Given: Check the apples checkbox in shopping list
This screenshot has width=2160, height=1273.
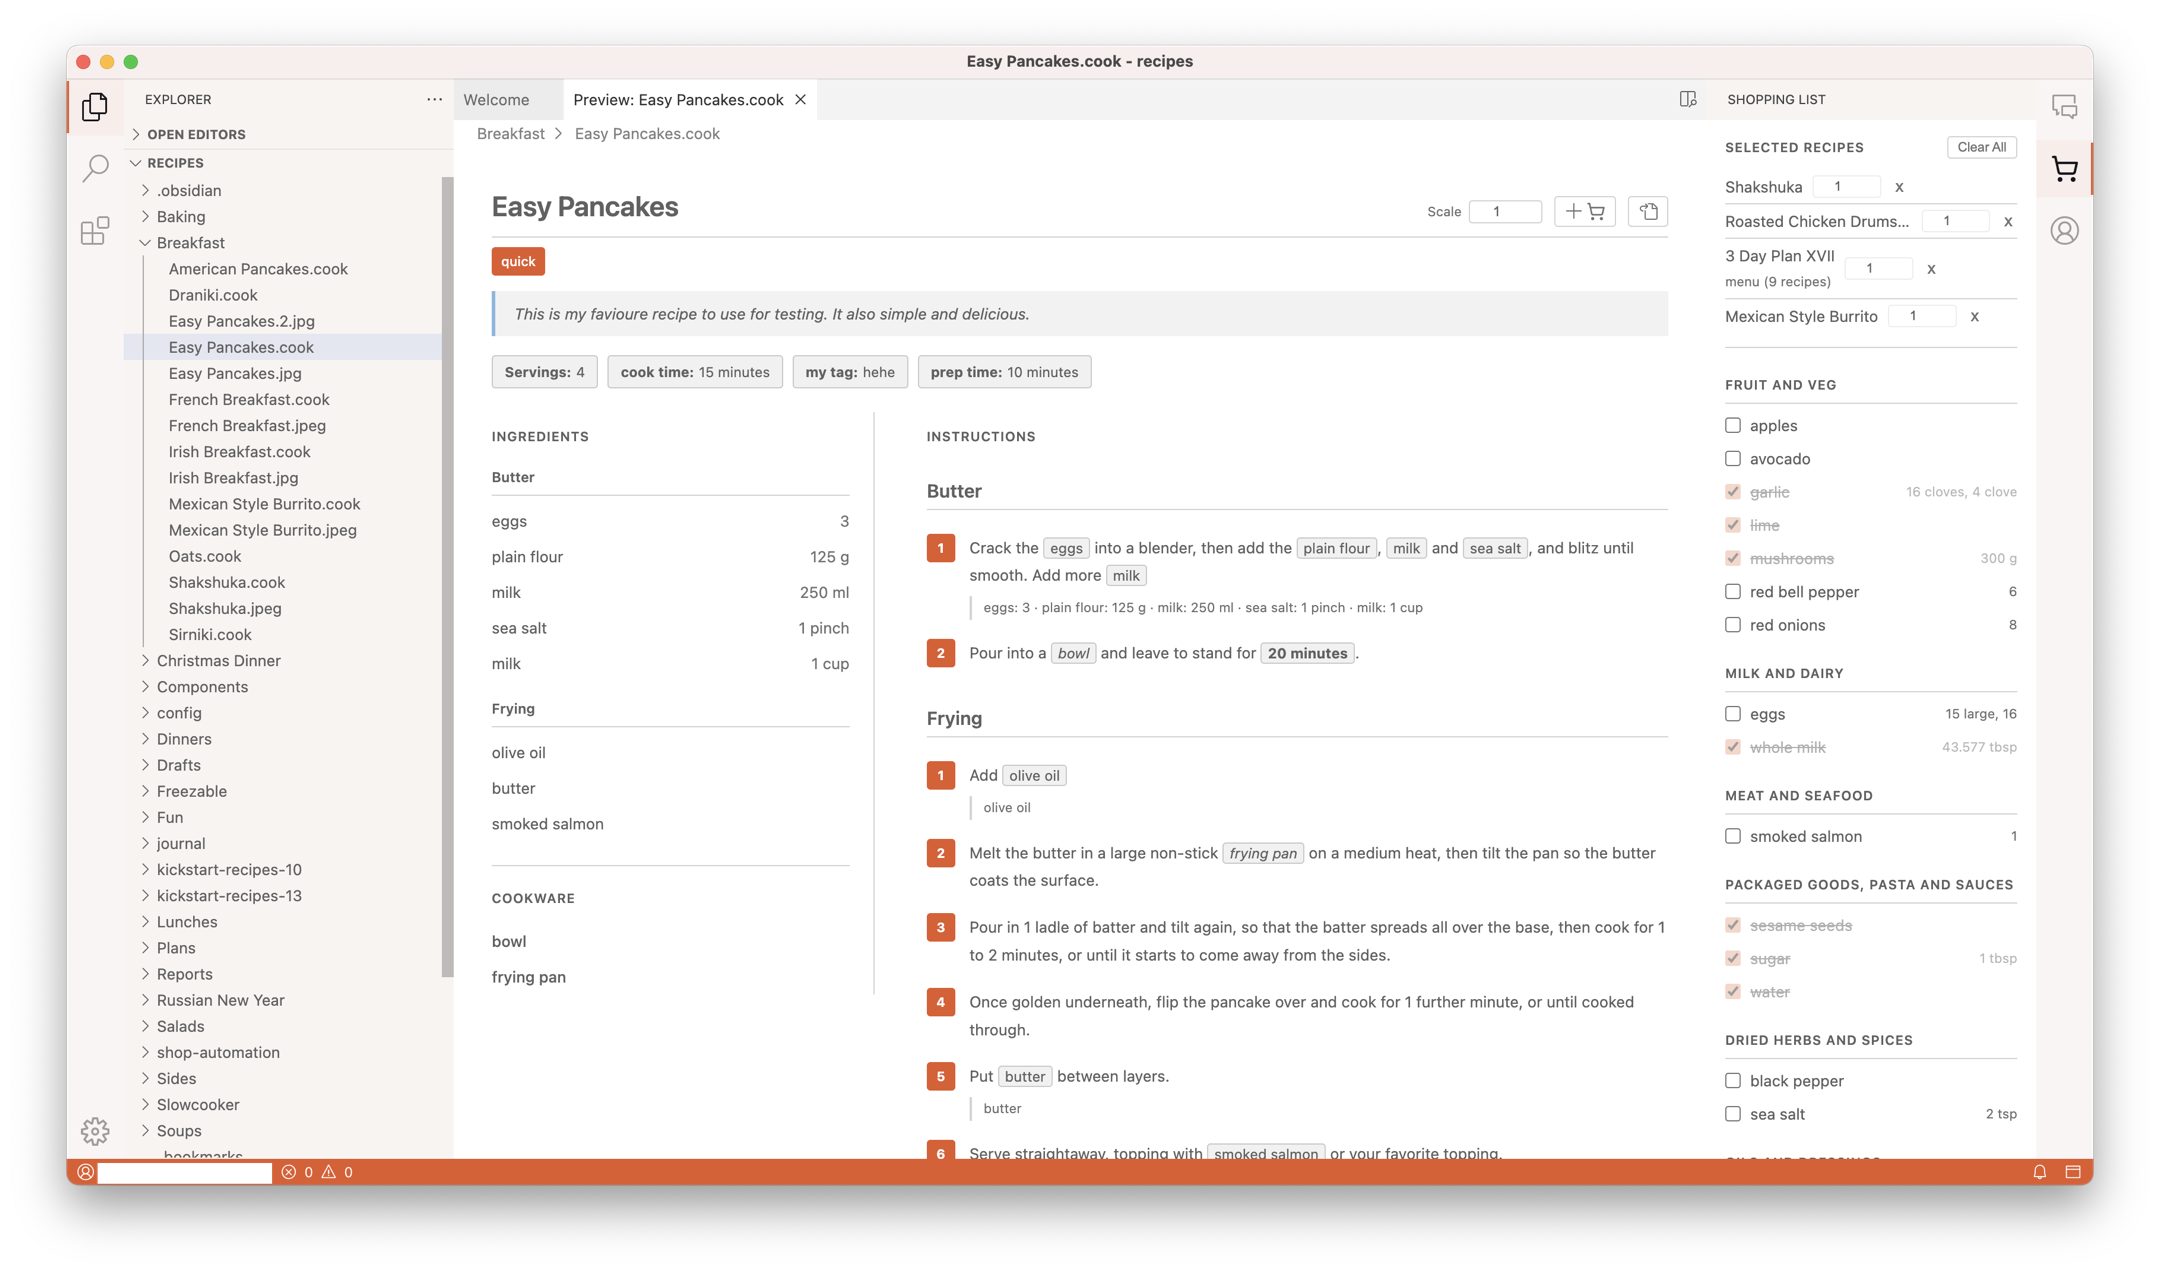Looking at the screenshot, I should click(x=1733, y=425).
